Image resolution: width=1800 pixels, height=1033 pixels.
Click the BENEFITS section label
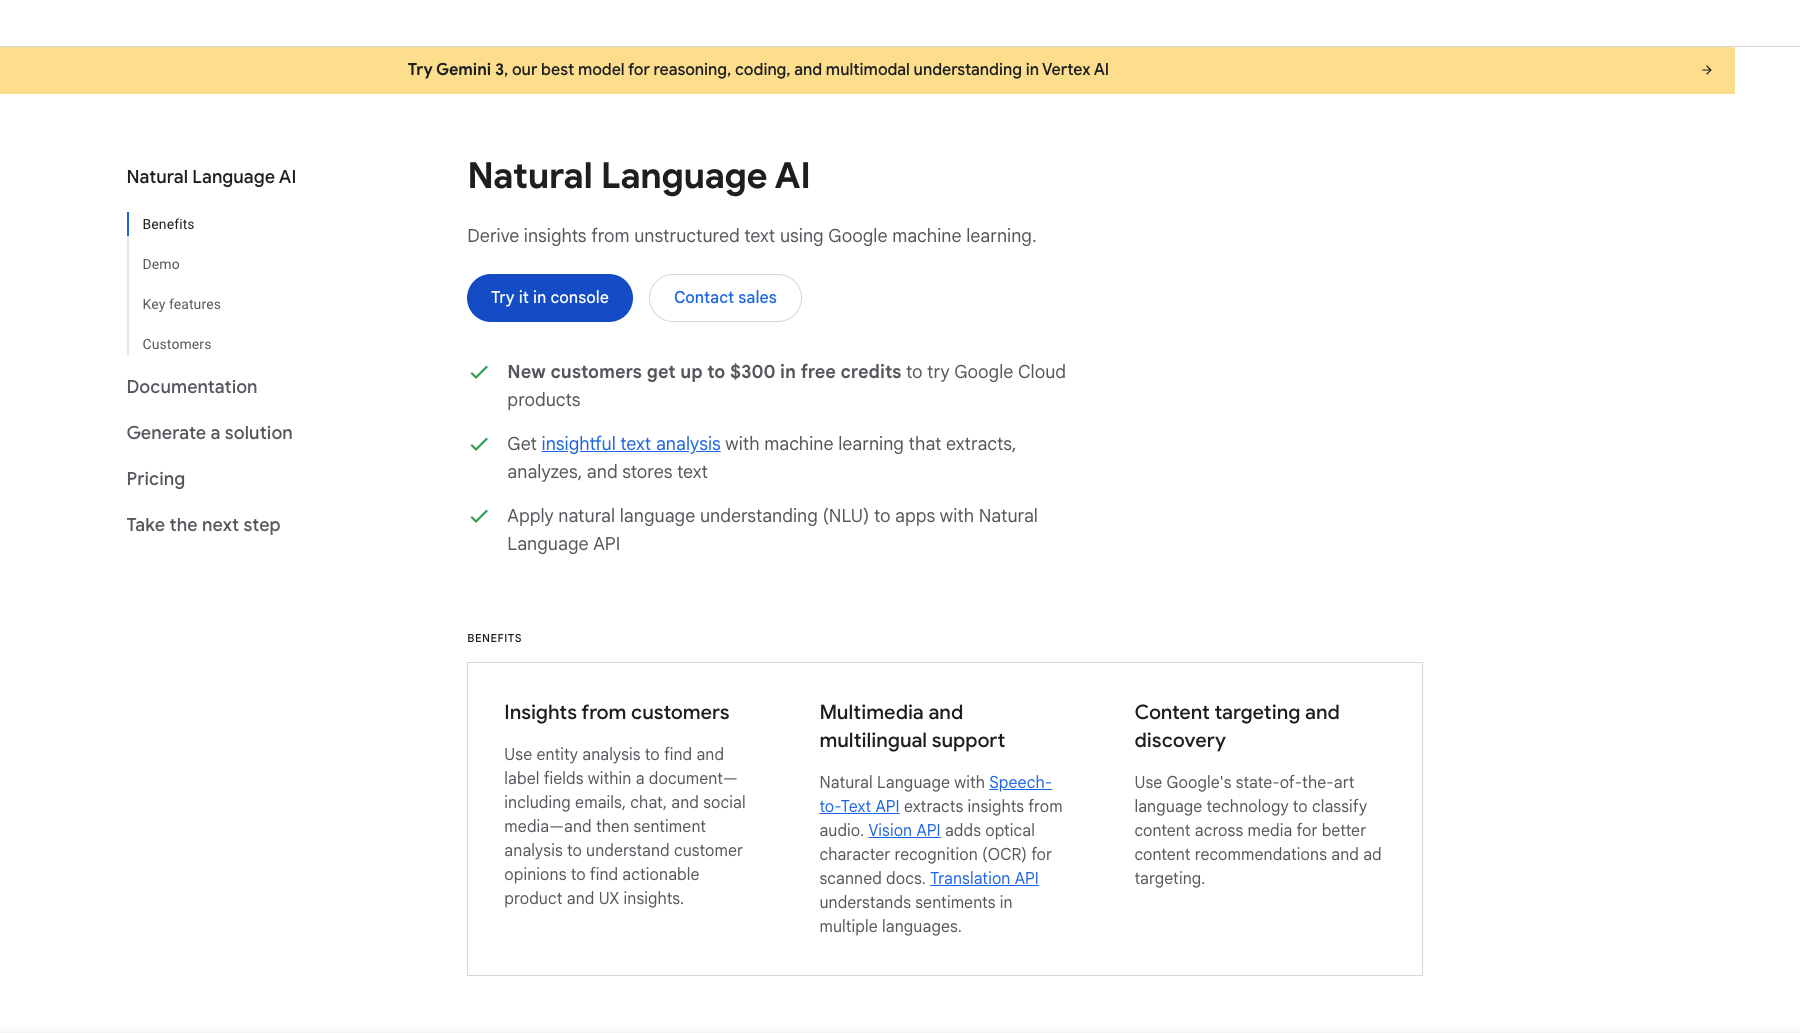[494, 638]
